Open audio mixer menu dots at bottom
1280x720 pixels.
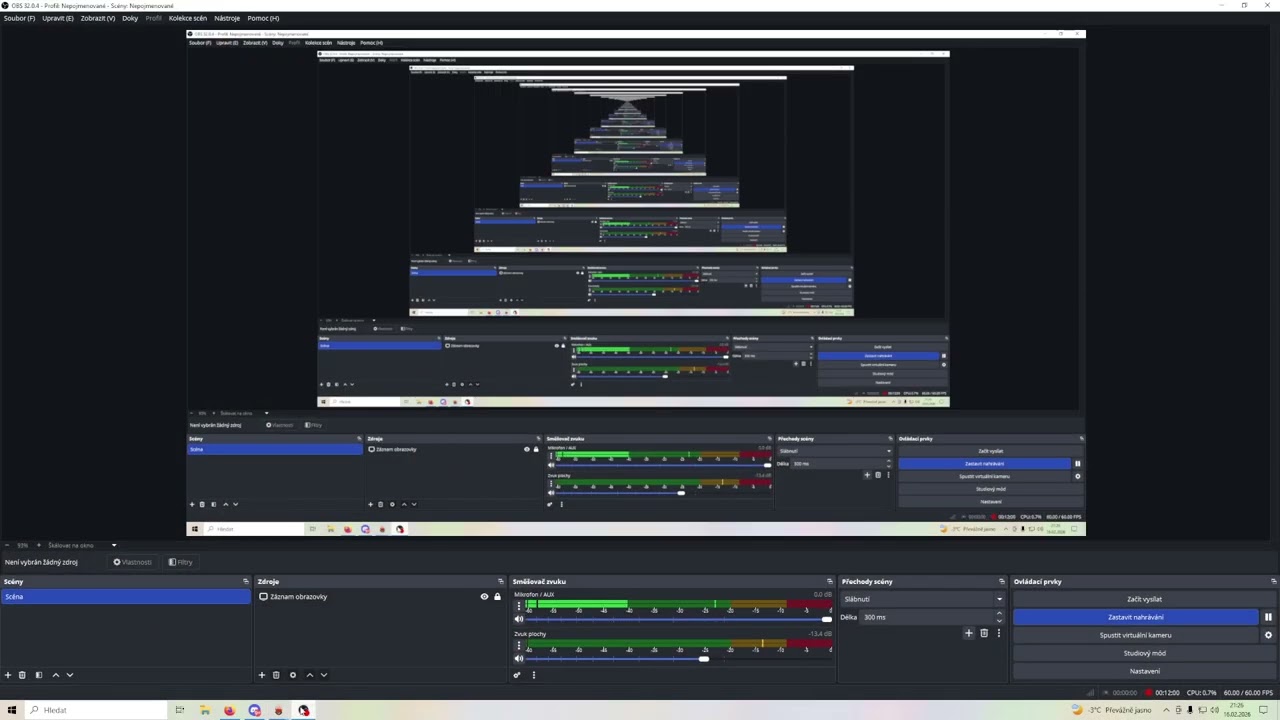(534, 675)
